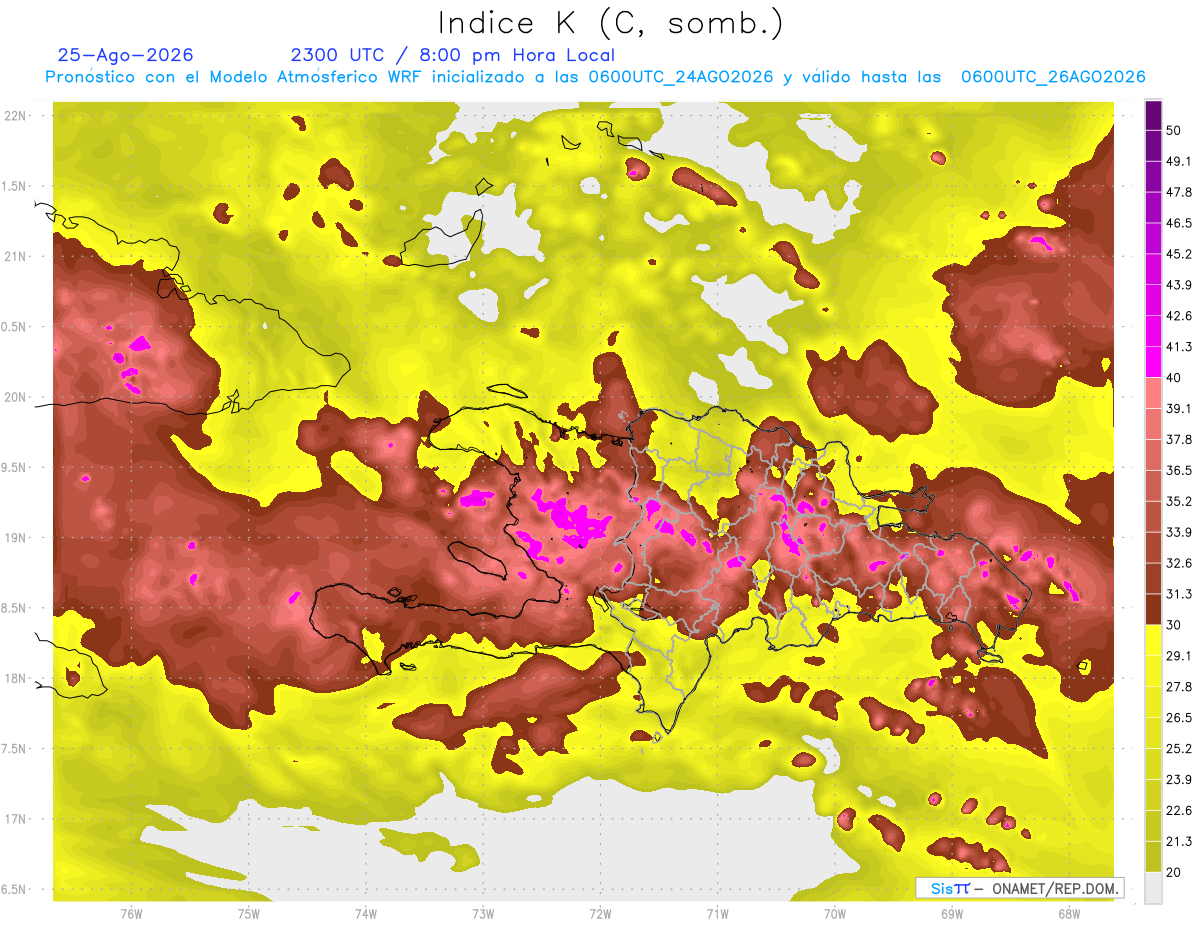This screenshot has width=1200, height=927.
Task: Click the colorbar value "30"
Action: [1175, 625]
